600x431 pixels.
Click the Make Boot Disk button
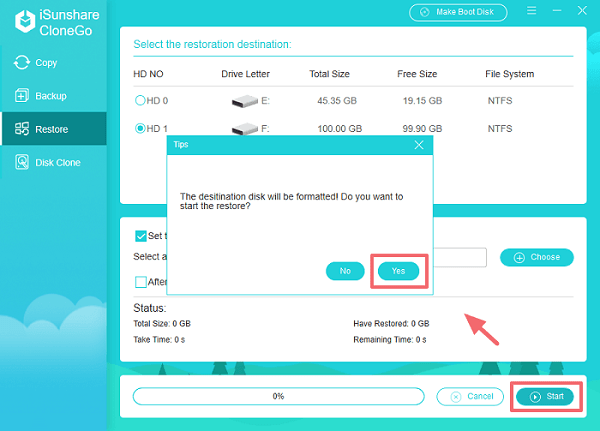[x=458, y=12]
